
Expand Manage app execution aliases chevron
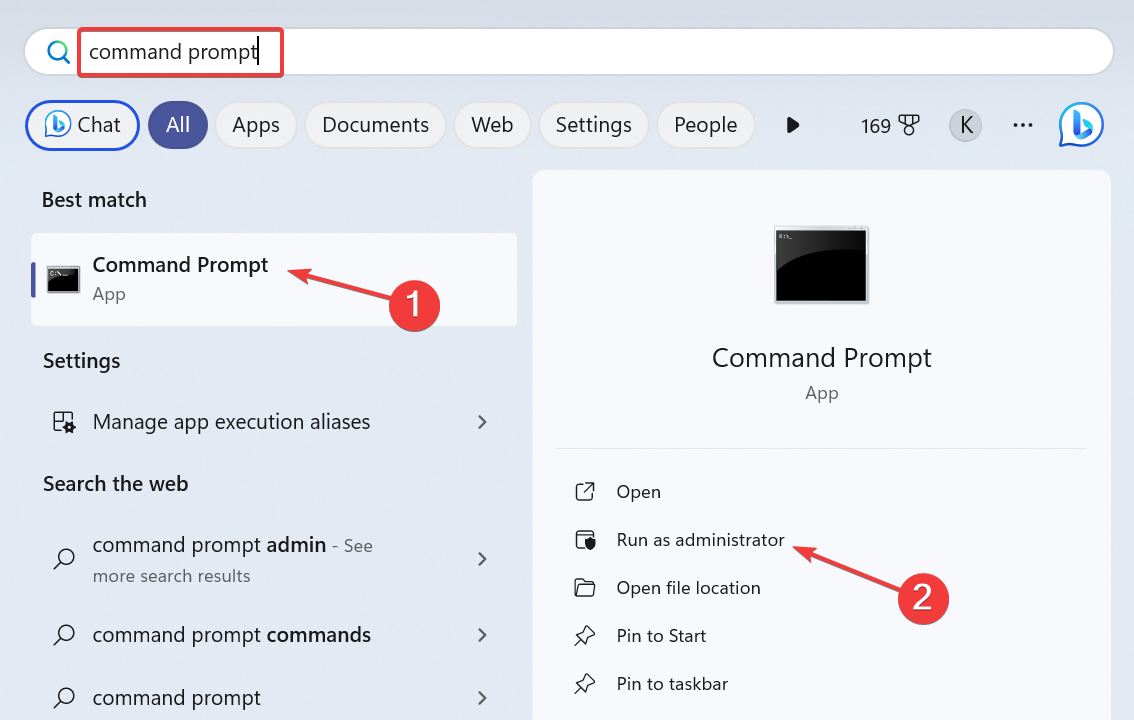click(x=482, y=422)
